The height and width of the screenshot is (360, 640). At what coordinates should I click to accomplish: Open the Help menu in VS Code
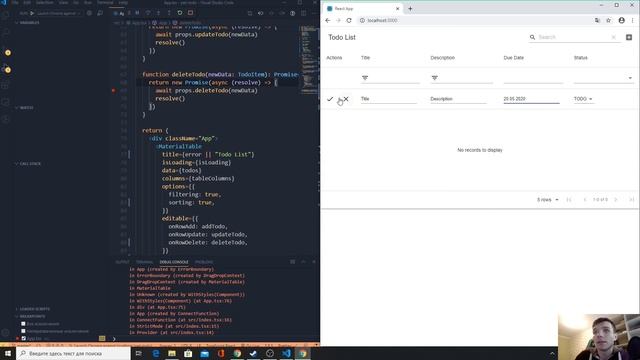pos(123,2)
